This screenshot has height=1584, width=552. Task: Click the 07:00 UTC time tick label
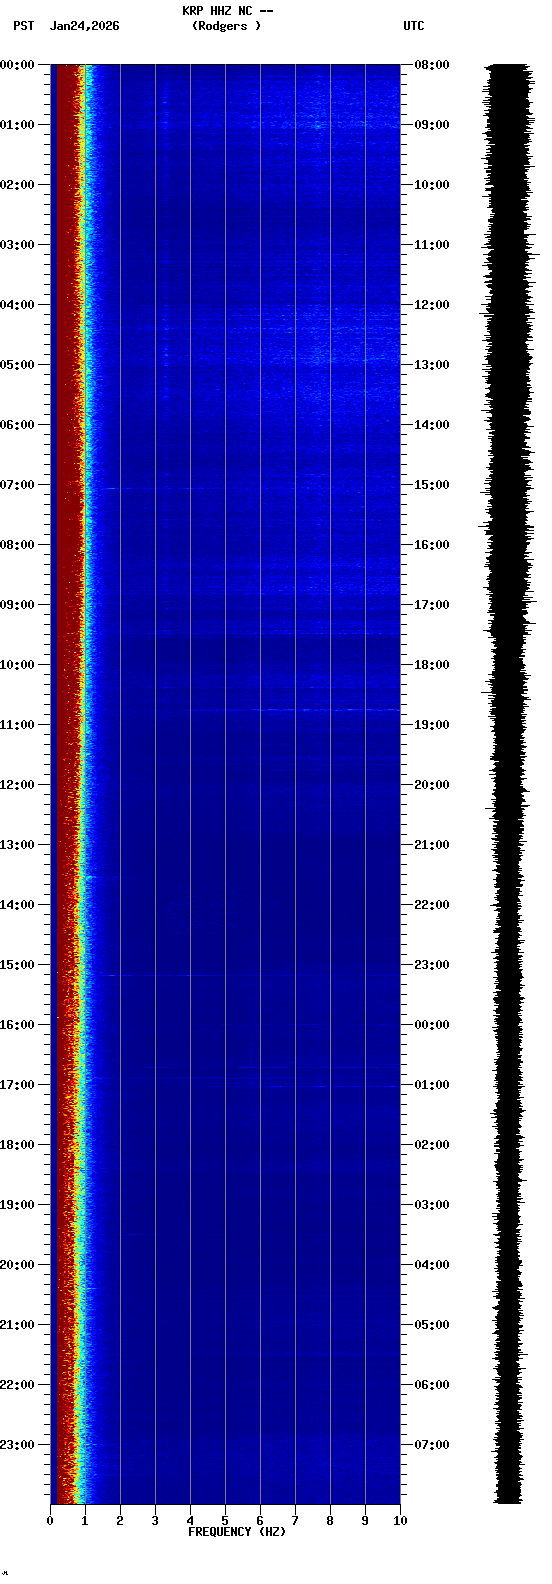pos(432,1445)
